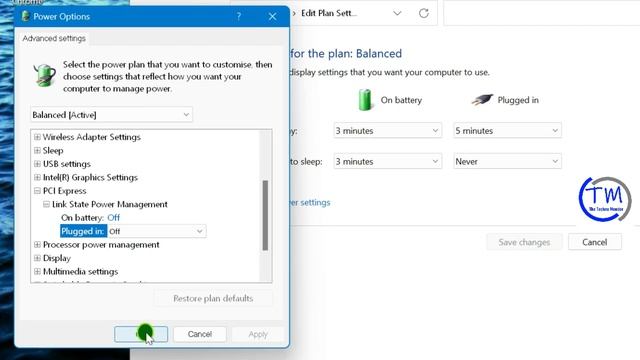Click the power plug icon beside Plugged in

(x=482, y=99)
